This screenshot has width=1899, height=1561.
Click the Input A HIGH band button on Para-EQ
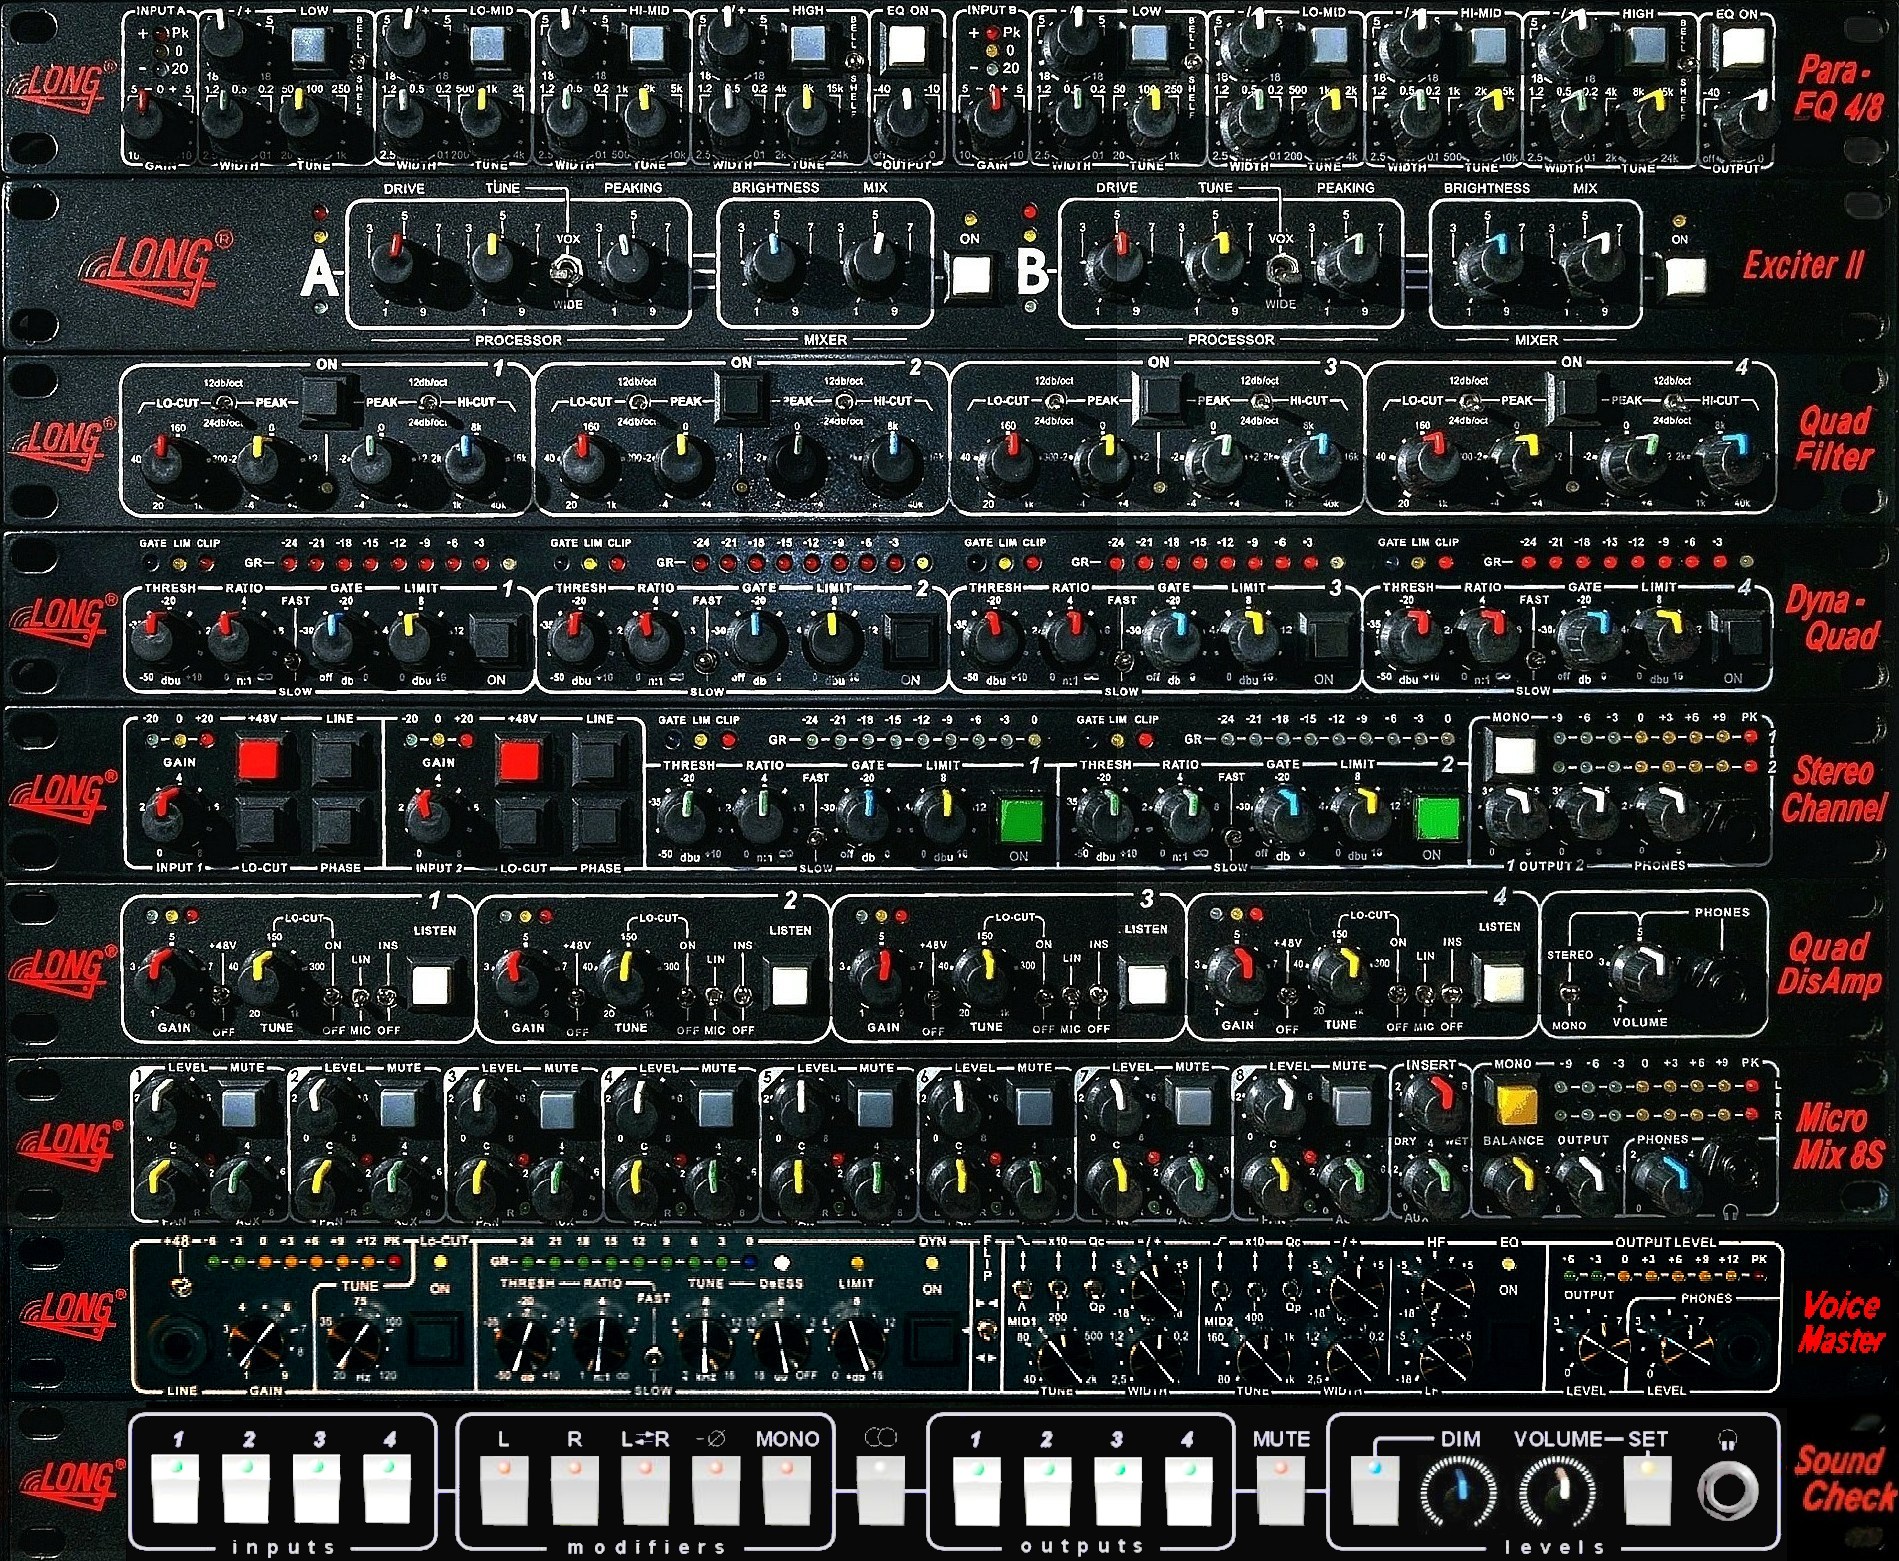point(809,44)
